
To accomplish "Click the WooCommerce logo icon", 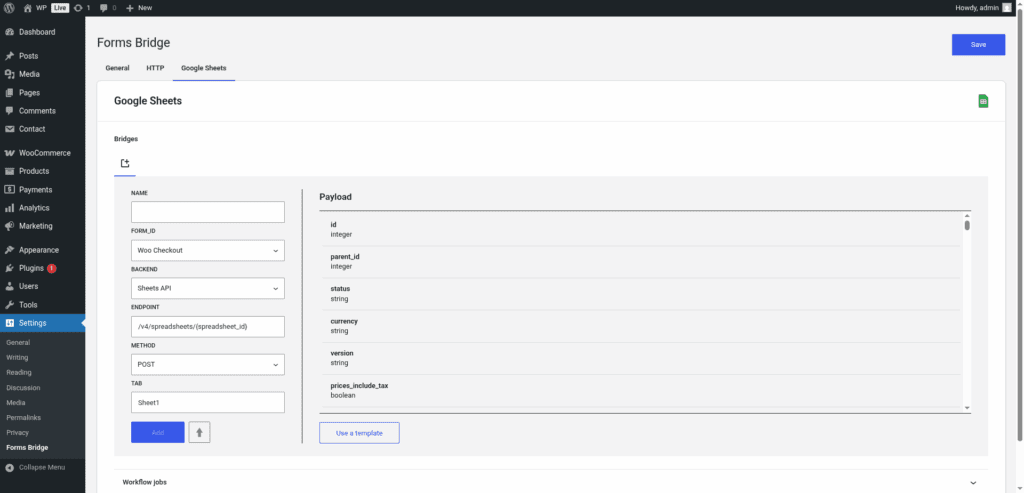I will [9, 153].
